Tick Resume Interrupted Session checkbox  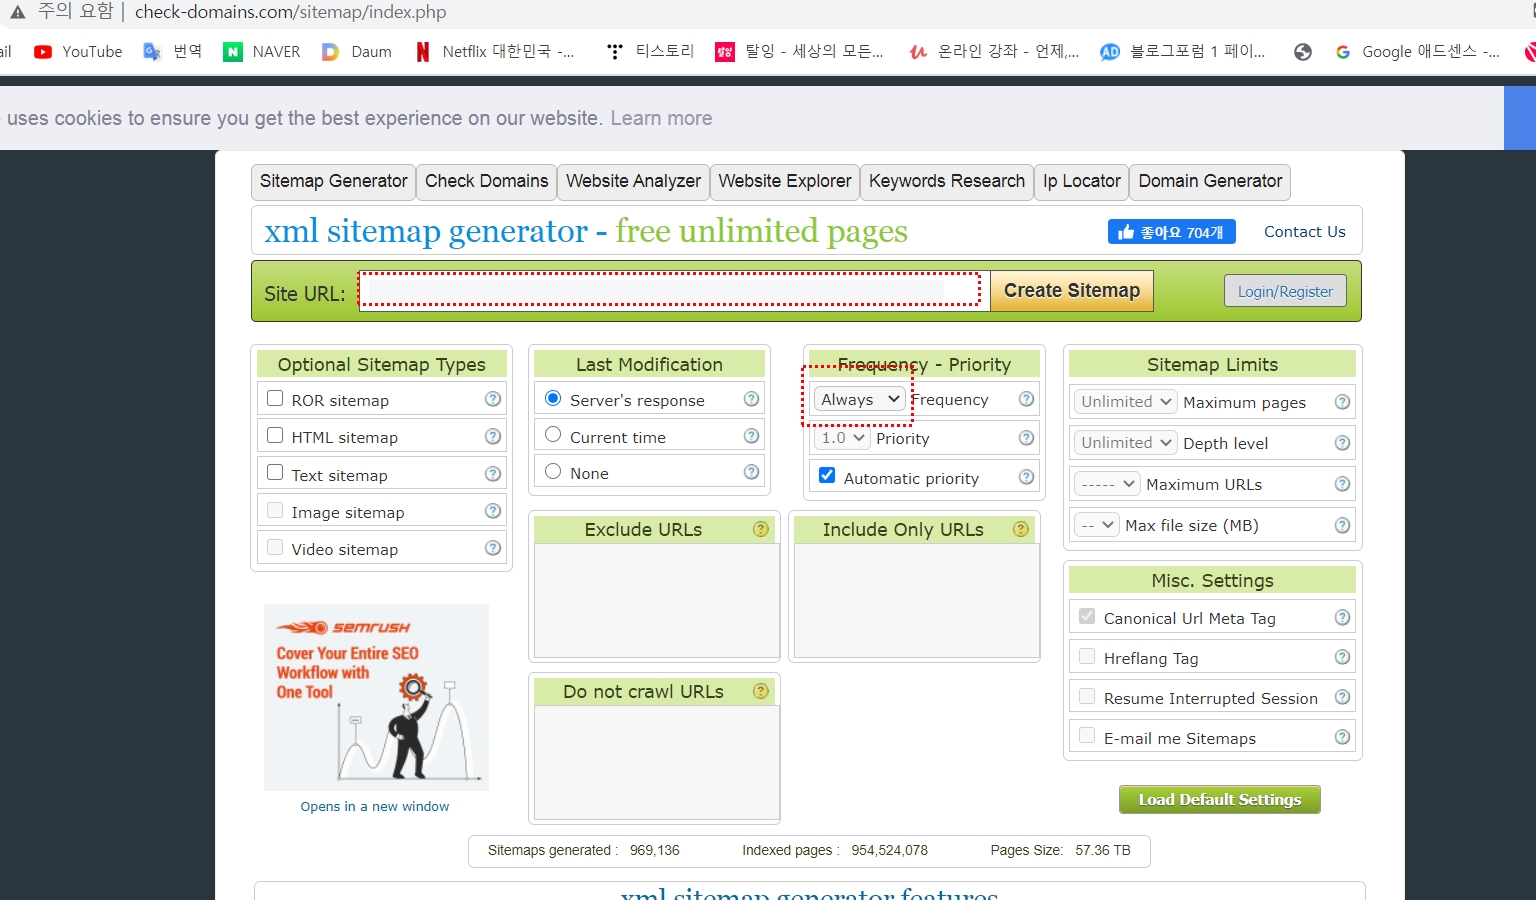[1087, 695]
